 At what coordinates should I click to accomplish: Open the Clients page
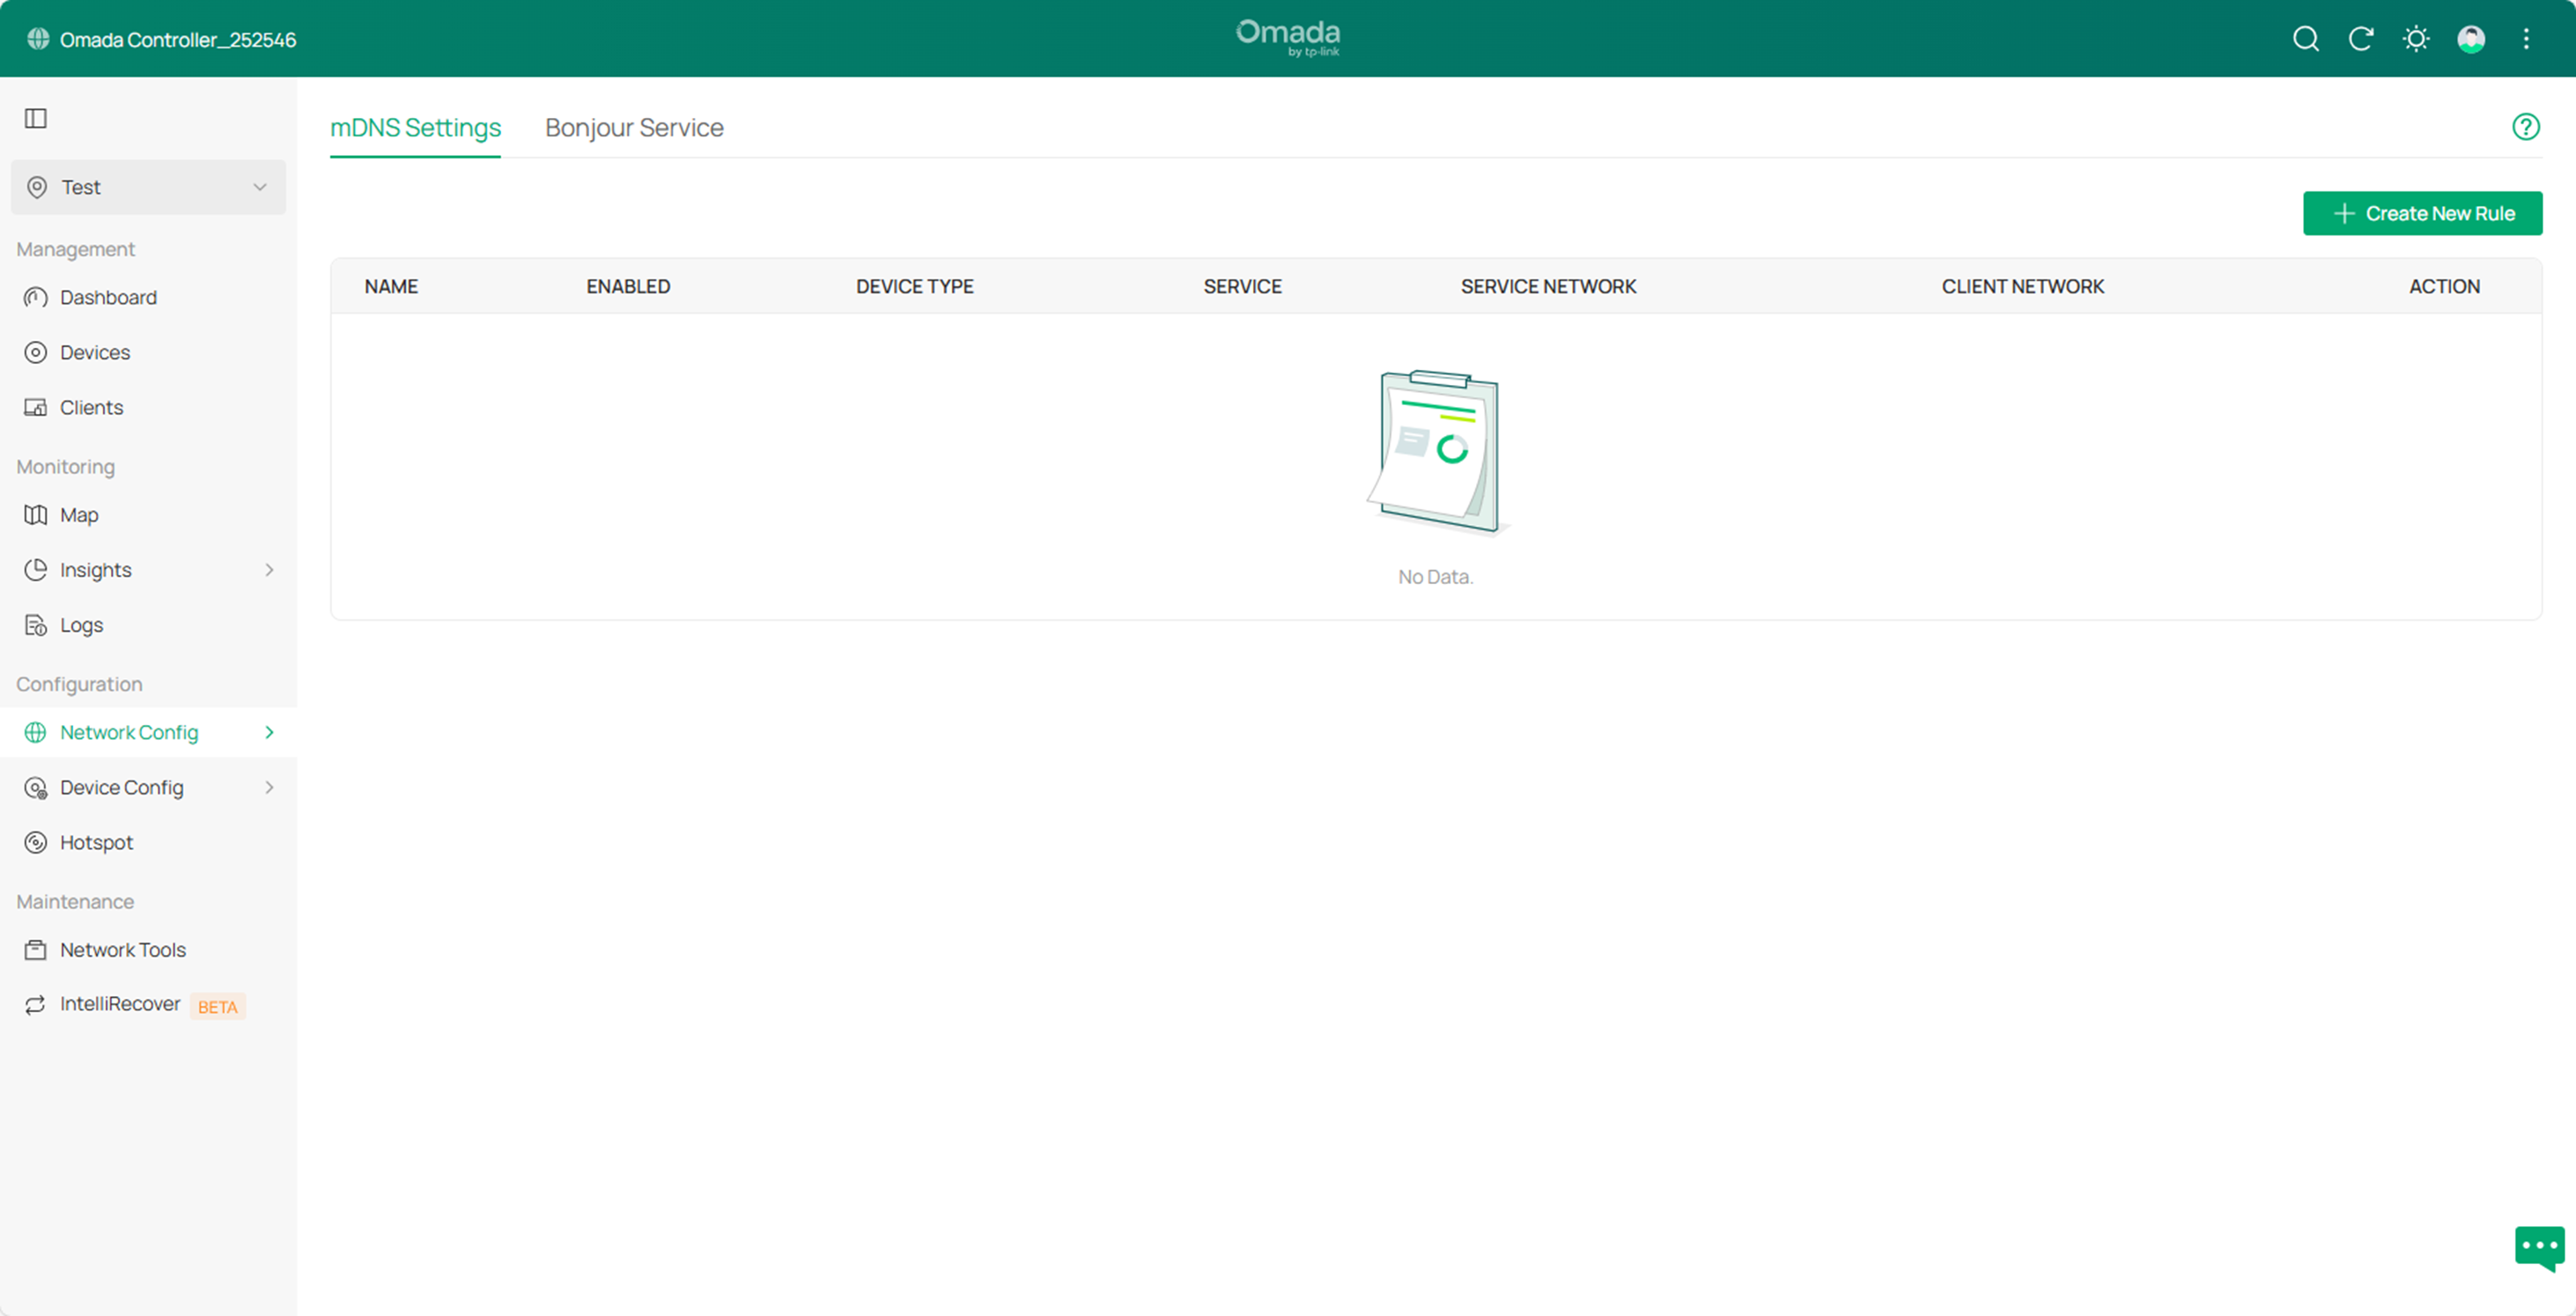(91, 407)
